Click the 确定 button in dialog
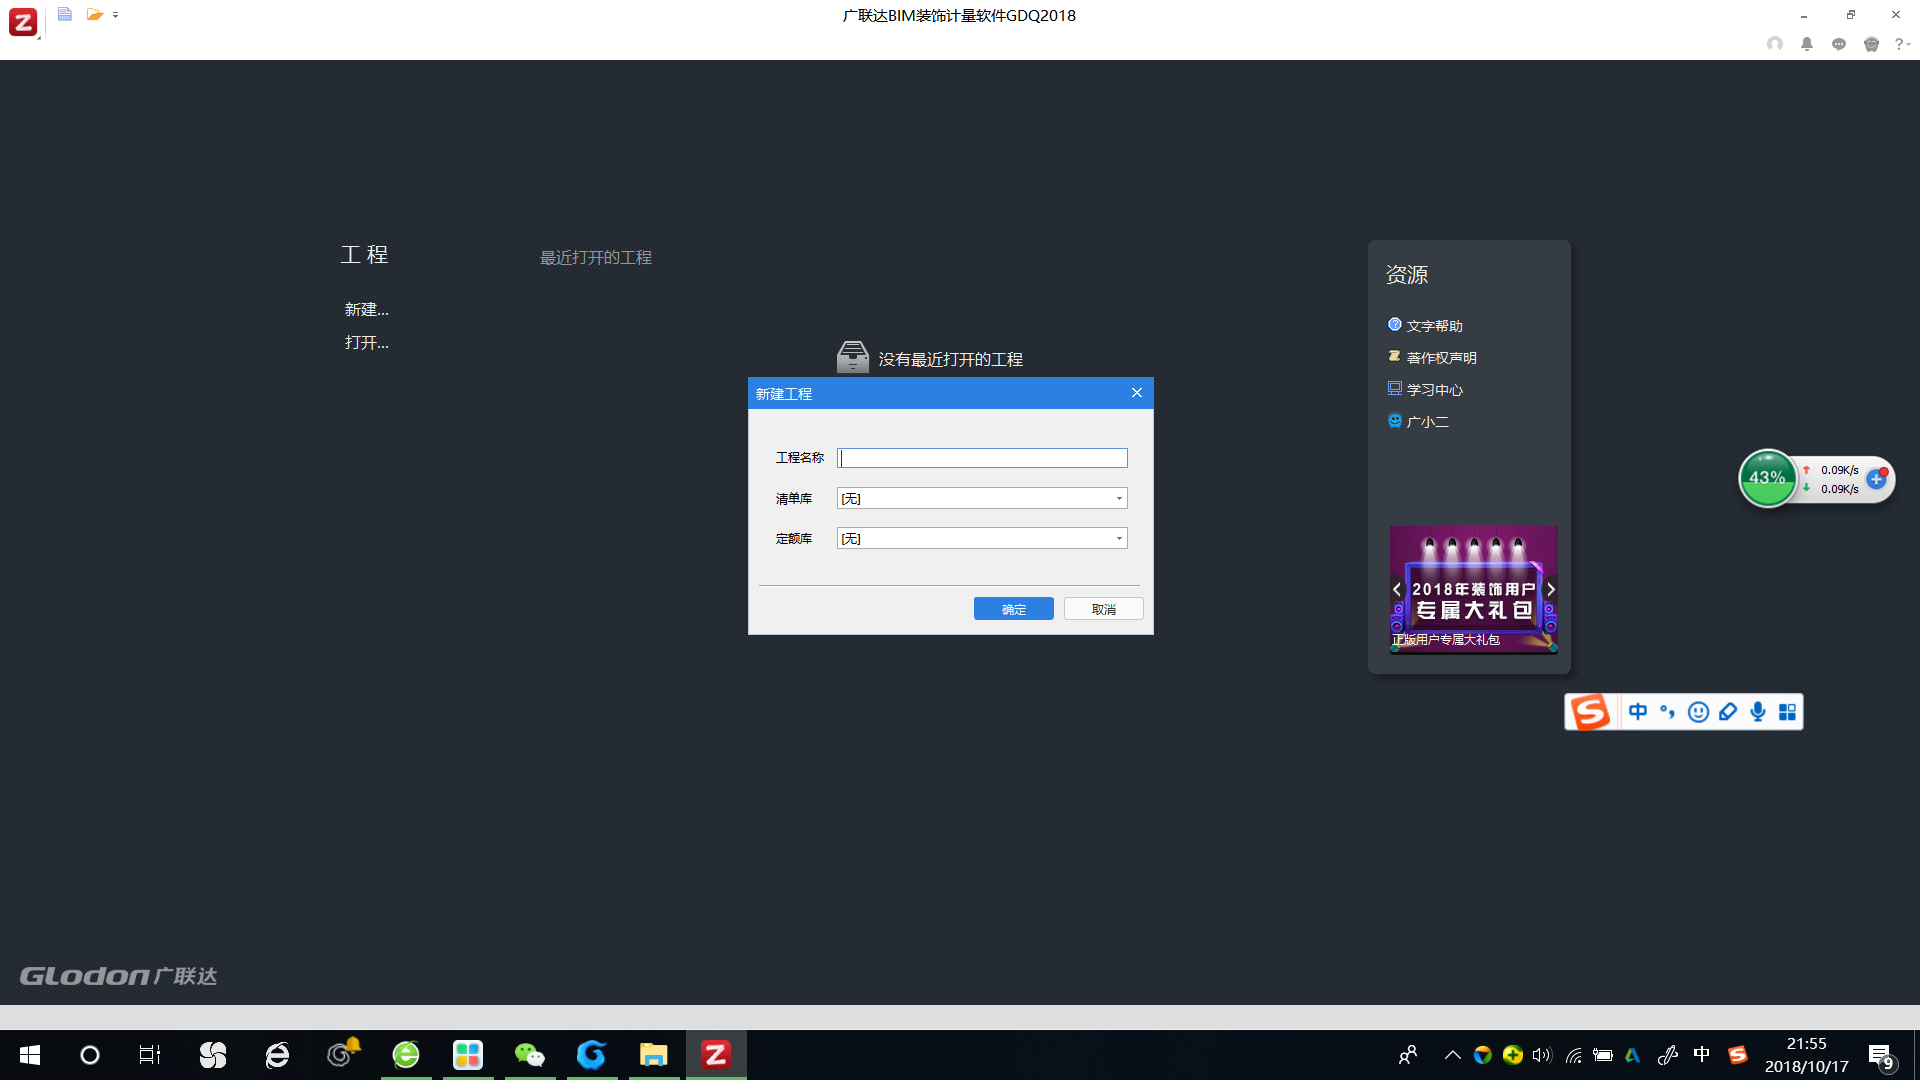 1013,609
